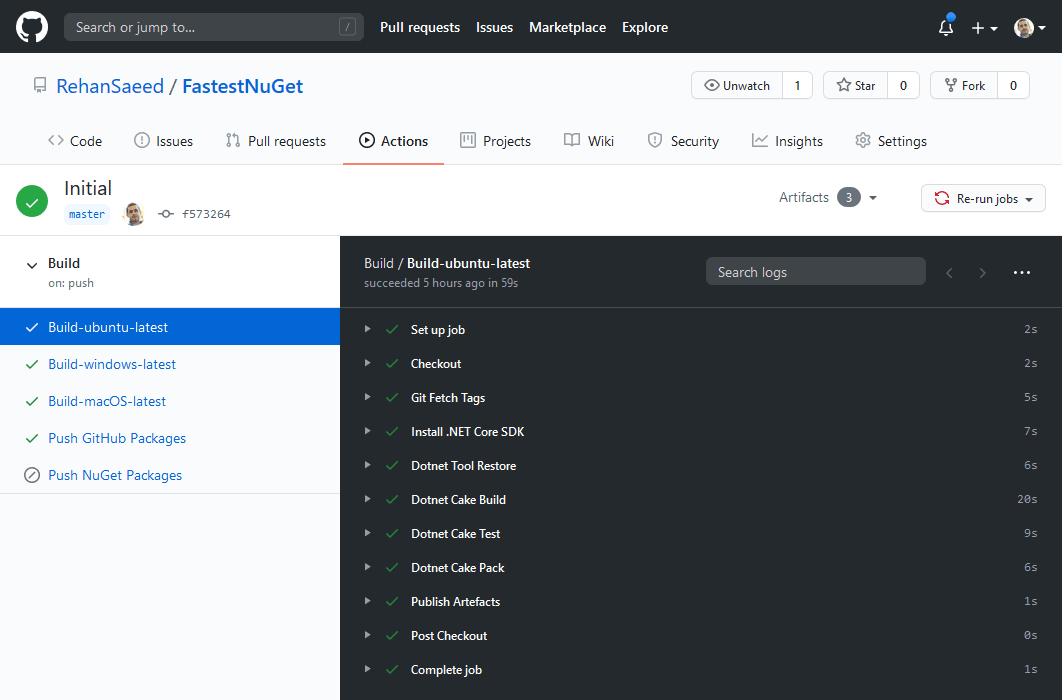Go to next search result arrow
Image resolution: width=1062 pixels, height=700 pixels.
pyautogui.click(x=982, y=273)
